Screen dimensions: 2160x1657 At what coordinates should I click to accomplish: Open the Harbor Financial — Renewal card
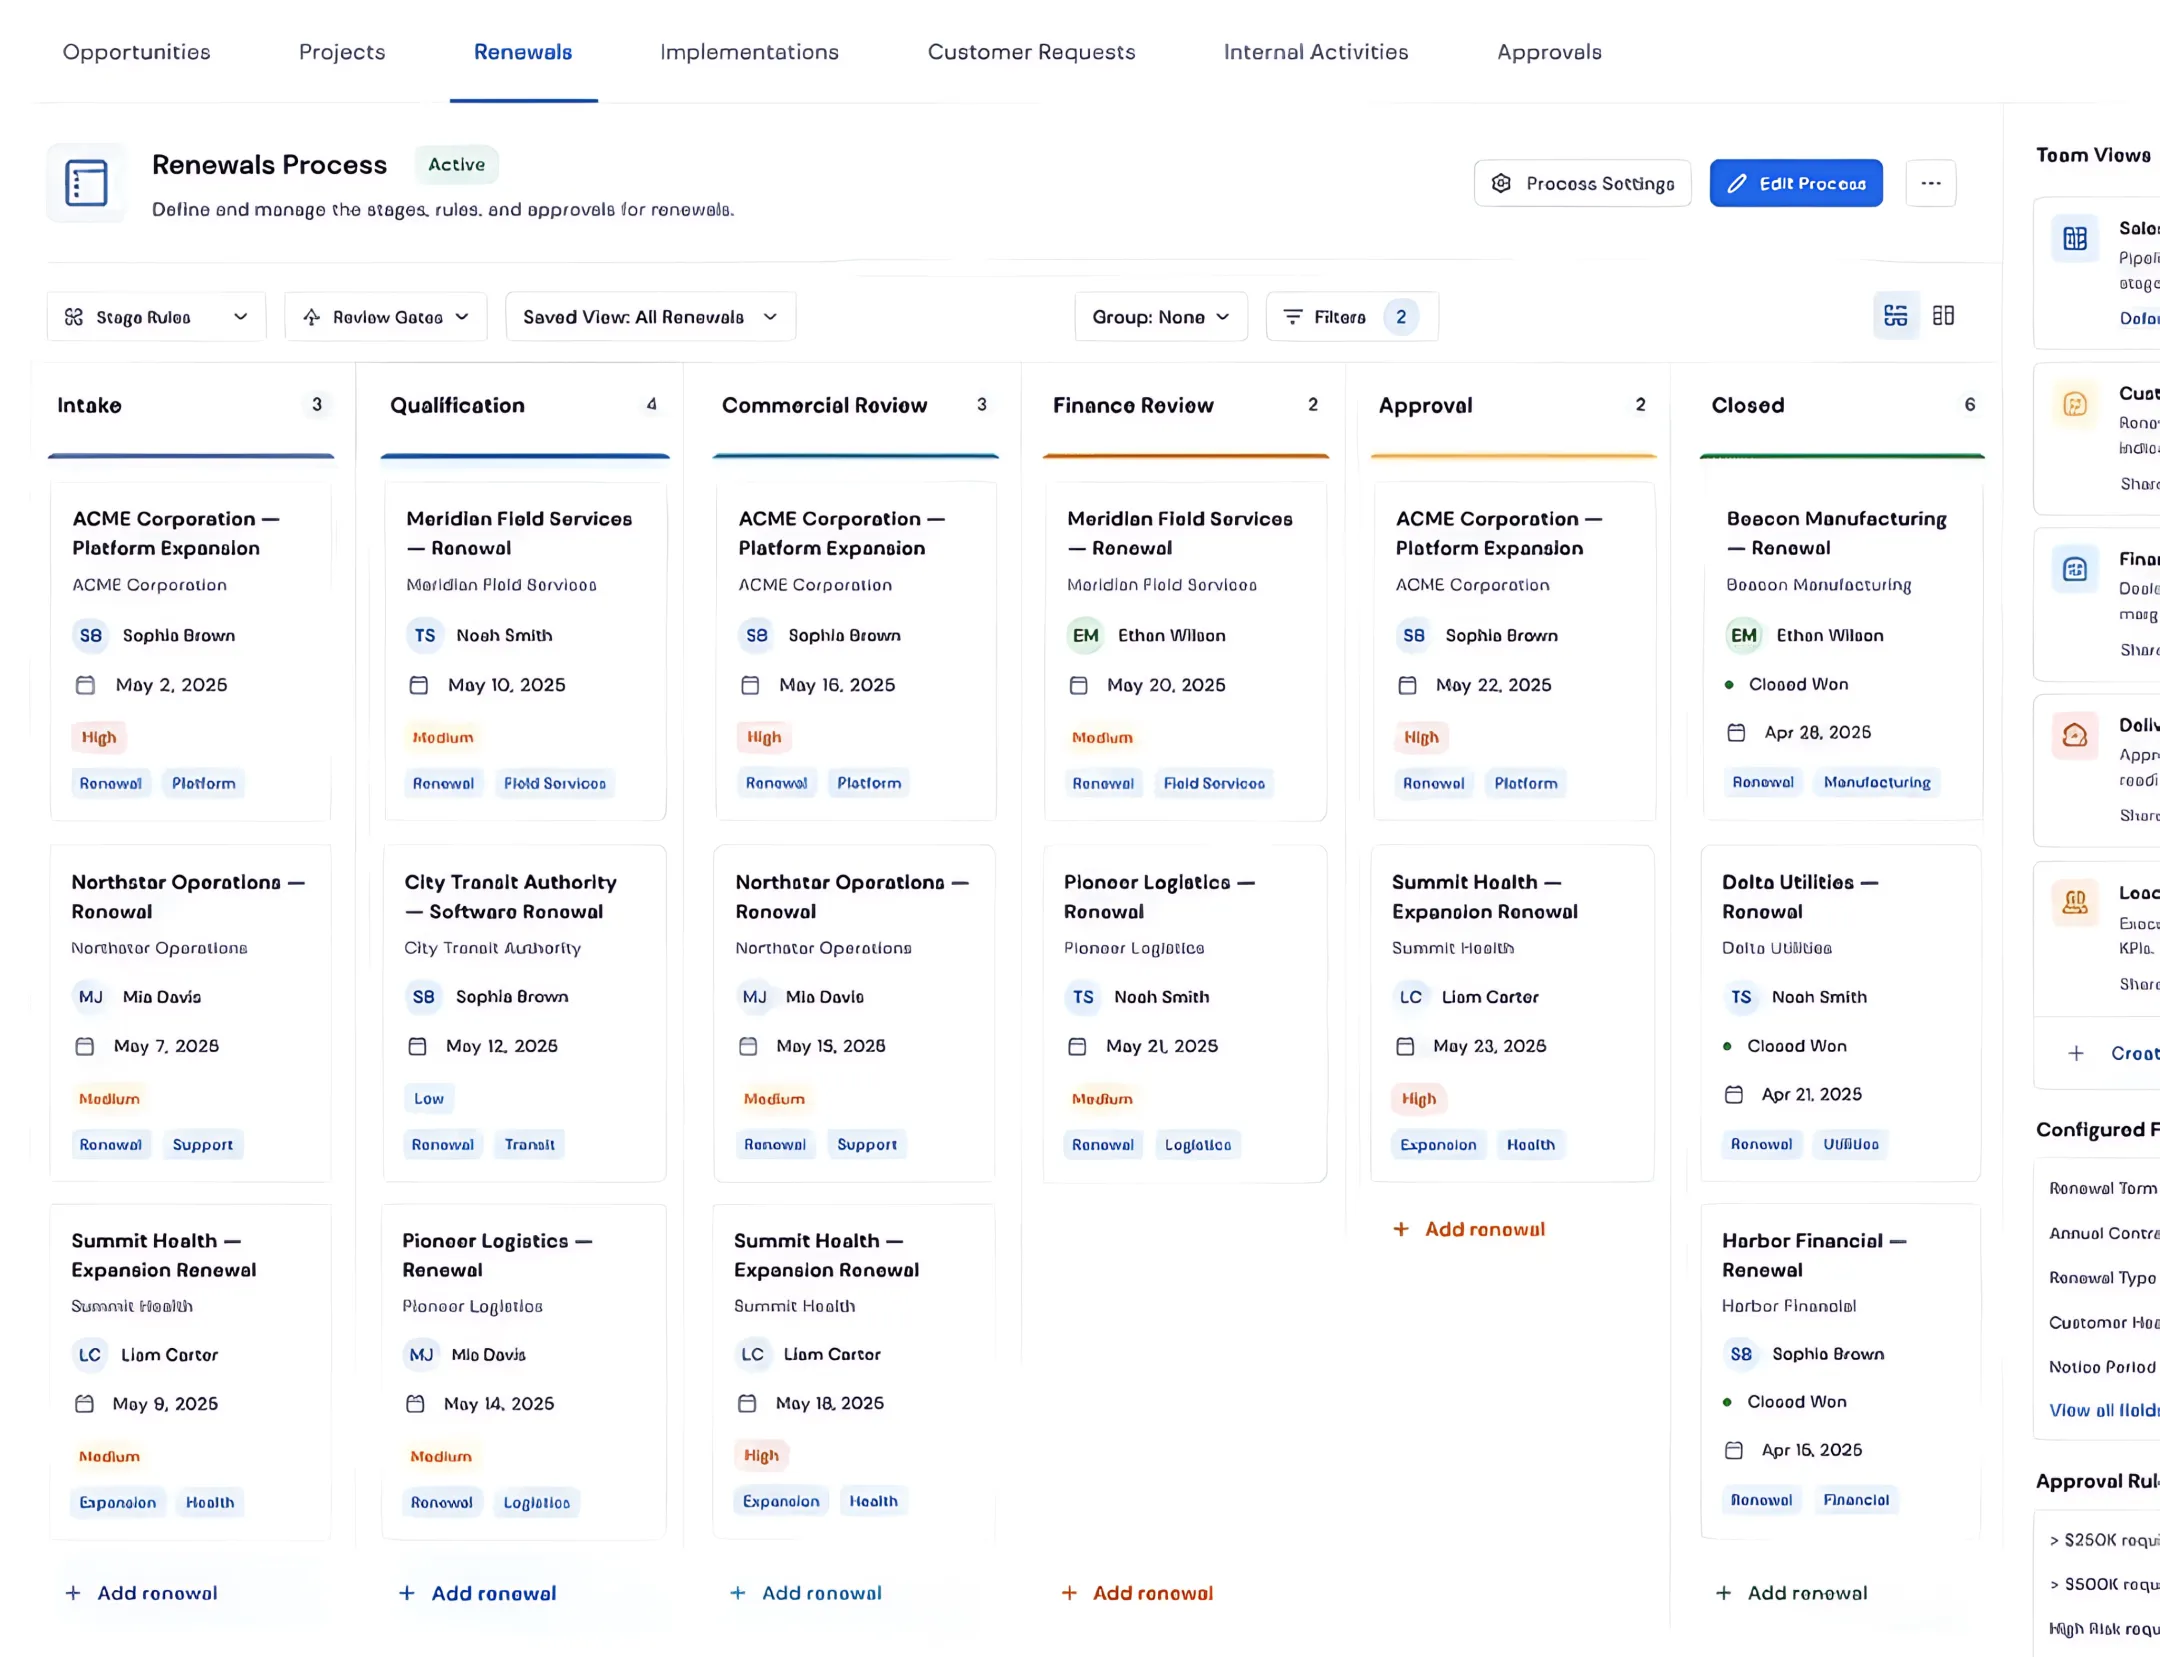(x=1841, y=1371)
